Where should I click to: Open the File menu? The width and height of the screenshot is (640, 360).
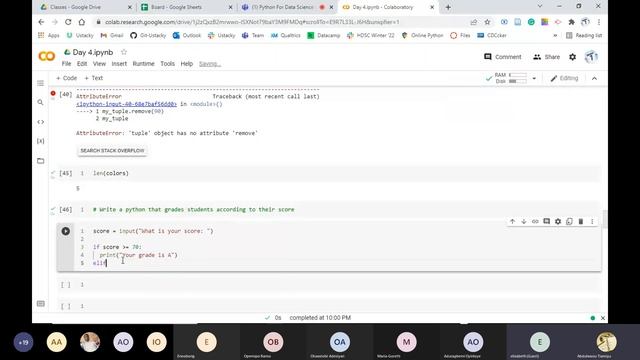67,64
